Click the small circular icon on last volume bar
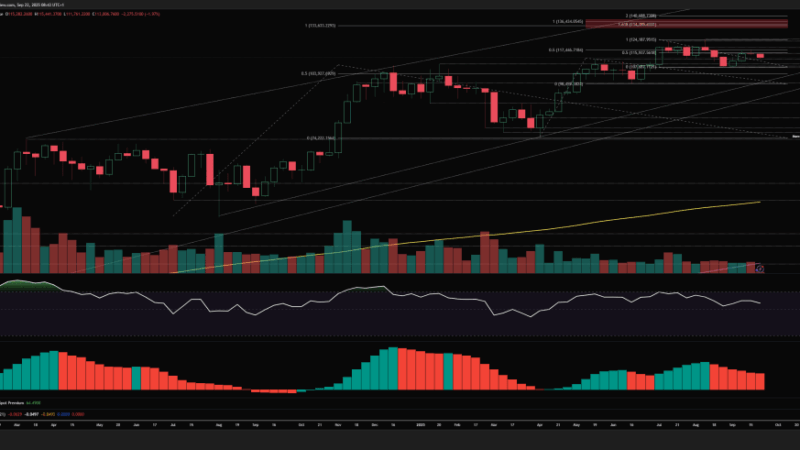 [761, 268]
